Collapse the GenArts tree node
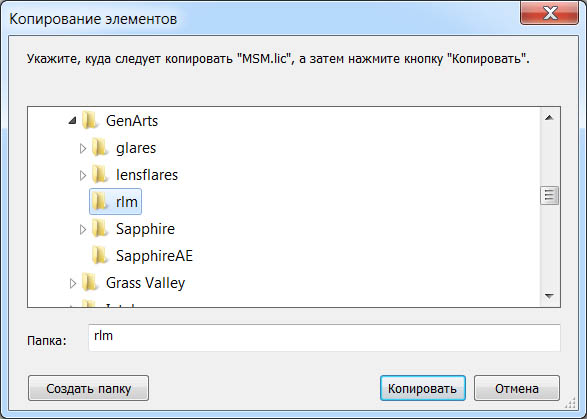Viewport: 587px width, 419px height. (x=73, y=121)
